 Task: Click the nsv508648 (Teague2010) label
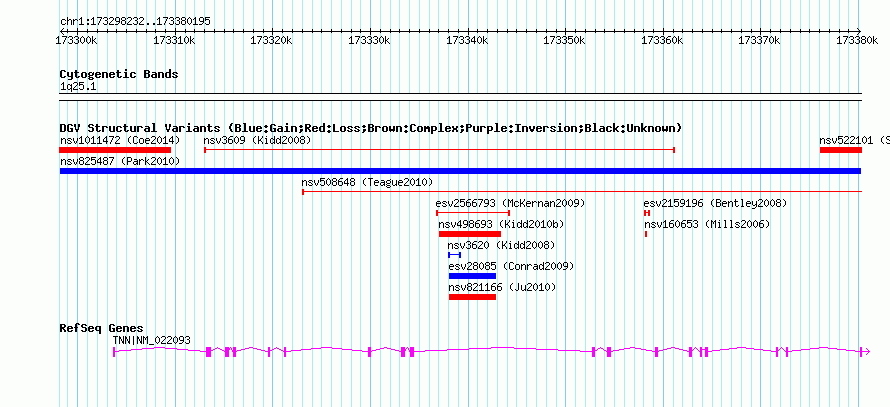(367, 182)
